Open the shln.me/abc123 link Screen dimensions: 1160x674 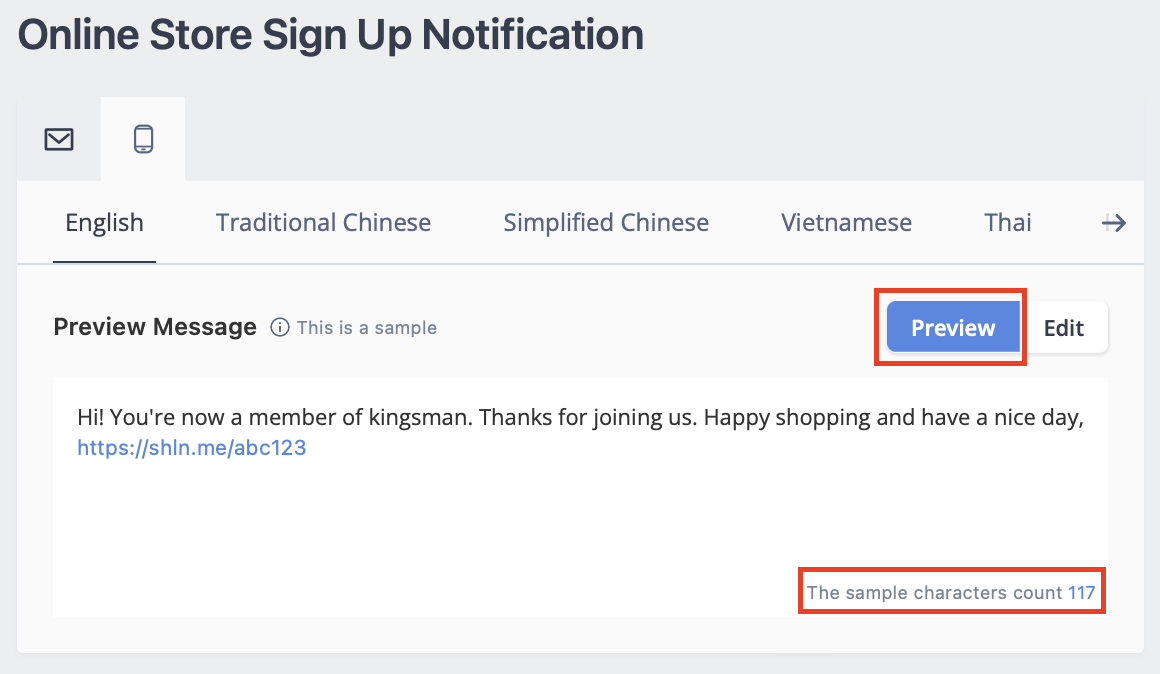(192, 448)
